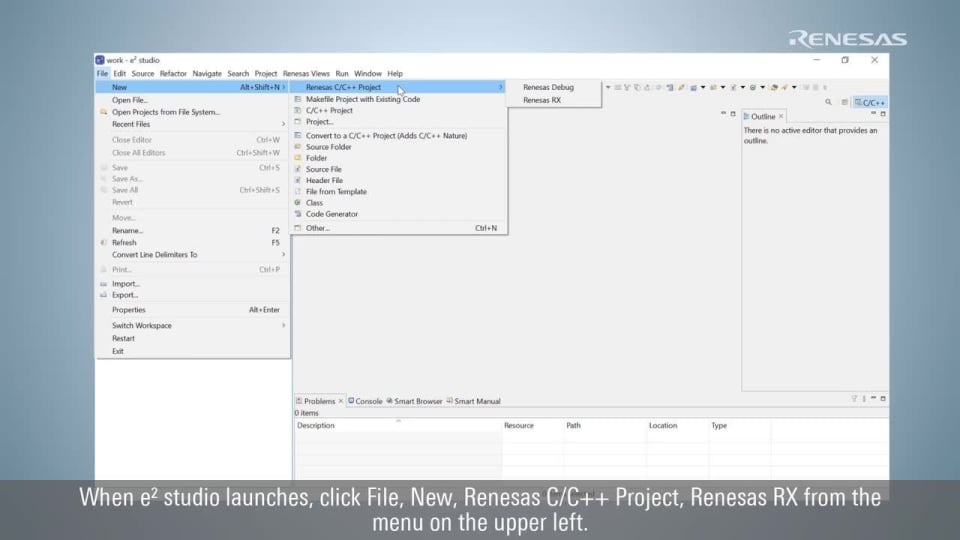The image size is (960, 540).
Task: Click the search magnifier icon in the toolbar
Action: [828, 102]
